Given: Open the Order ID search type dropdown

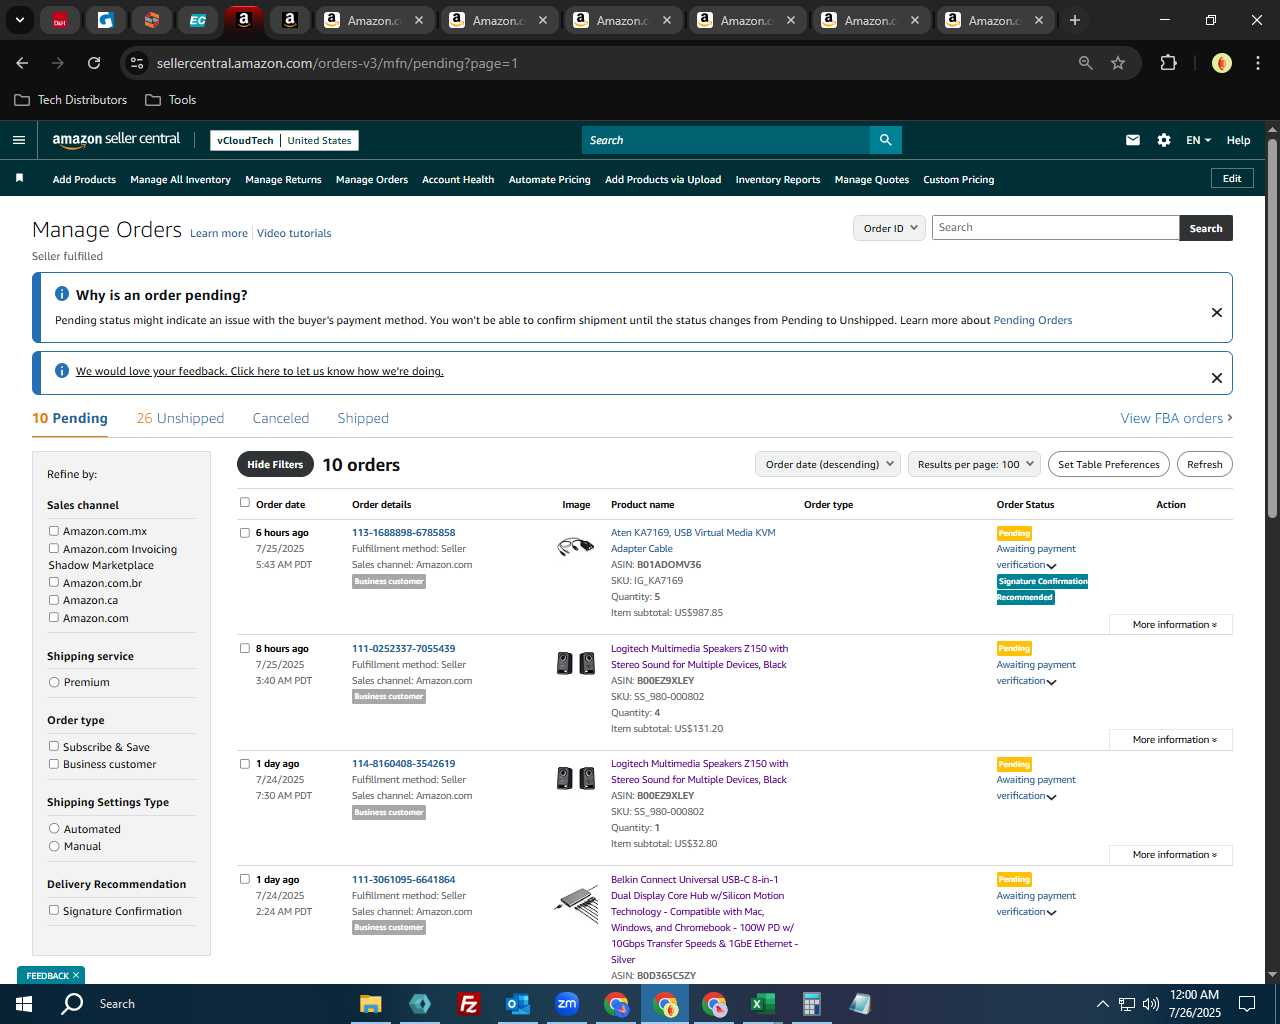Looking at the screenshot, I should tap(890, 228).
